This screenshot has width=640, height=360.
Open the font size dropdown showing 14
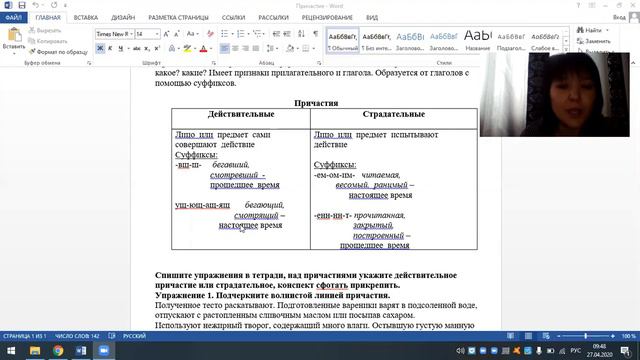click(157, 34)
